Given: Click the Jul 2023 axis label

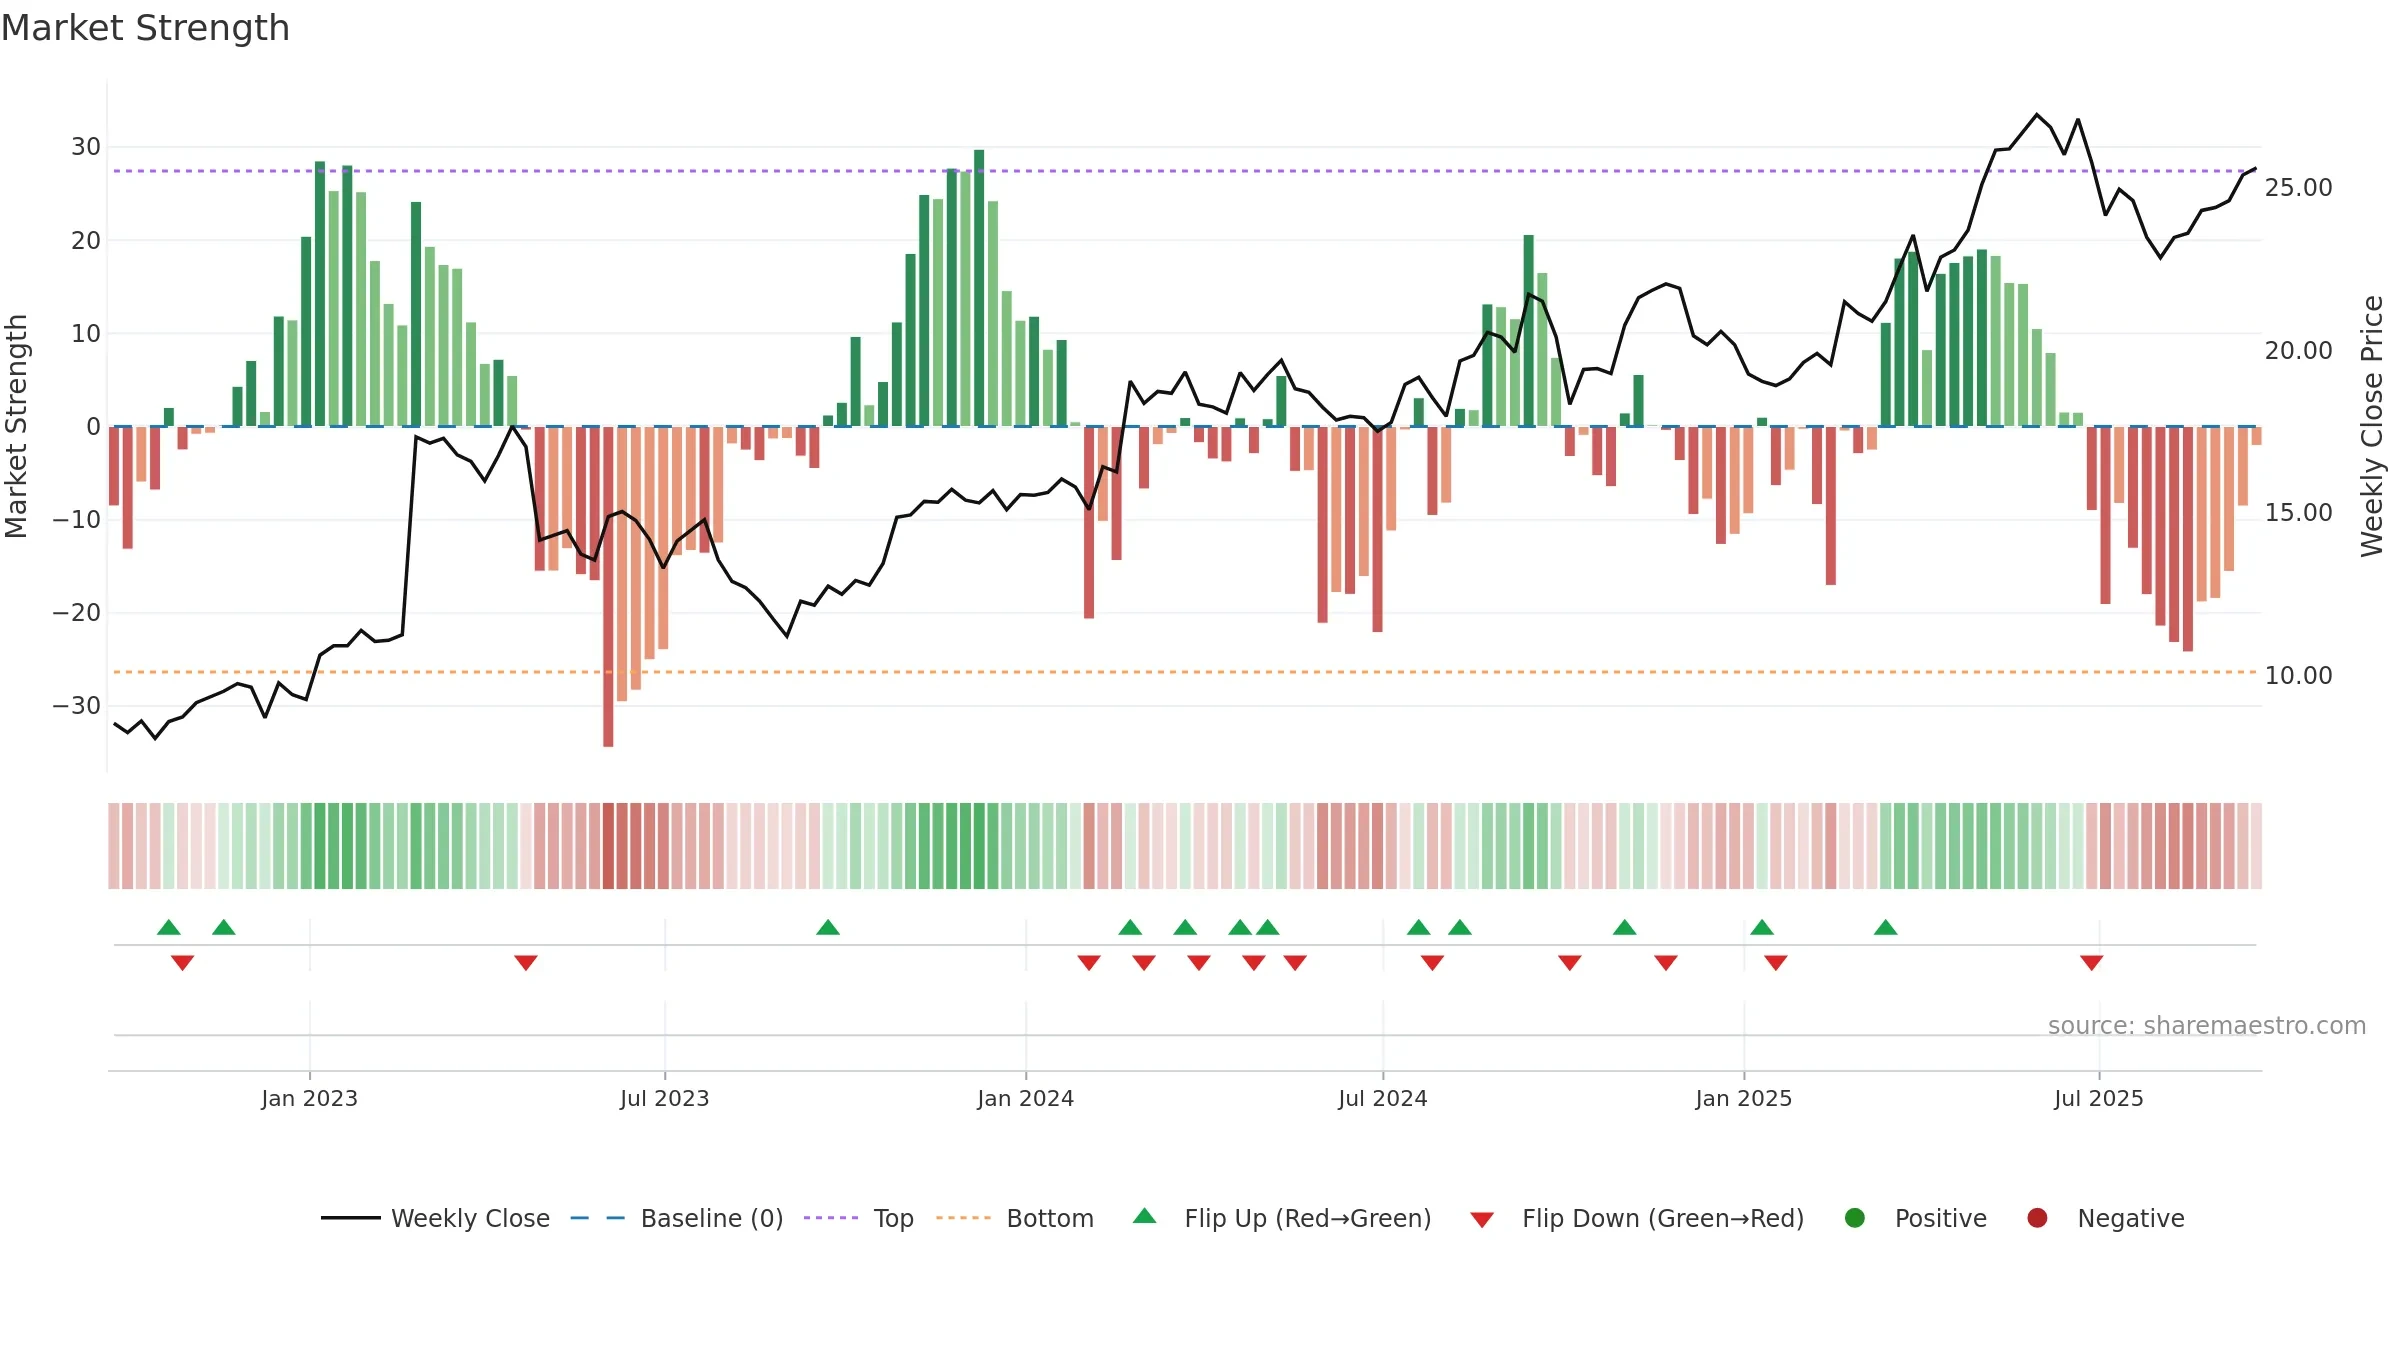Looking at the screenshot, I should coord(664,1098).
